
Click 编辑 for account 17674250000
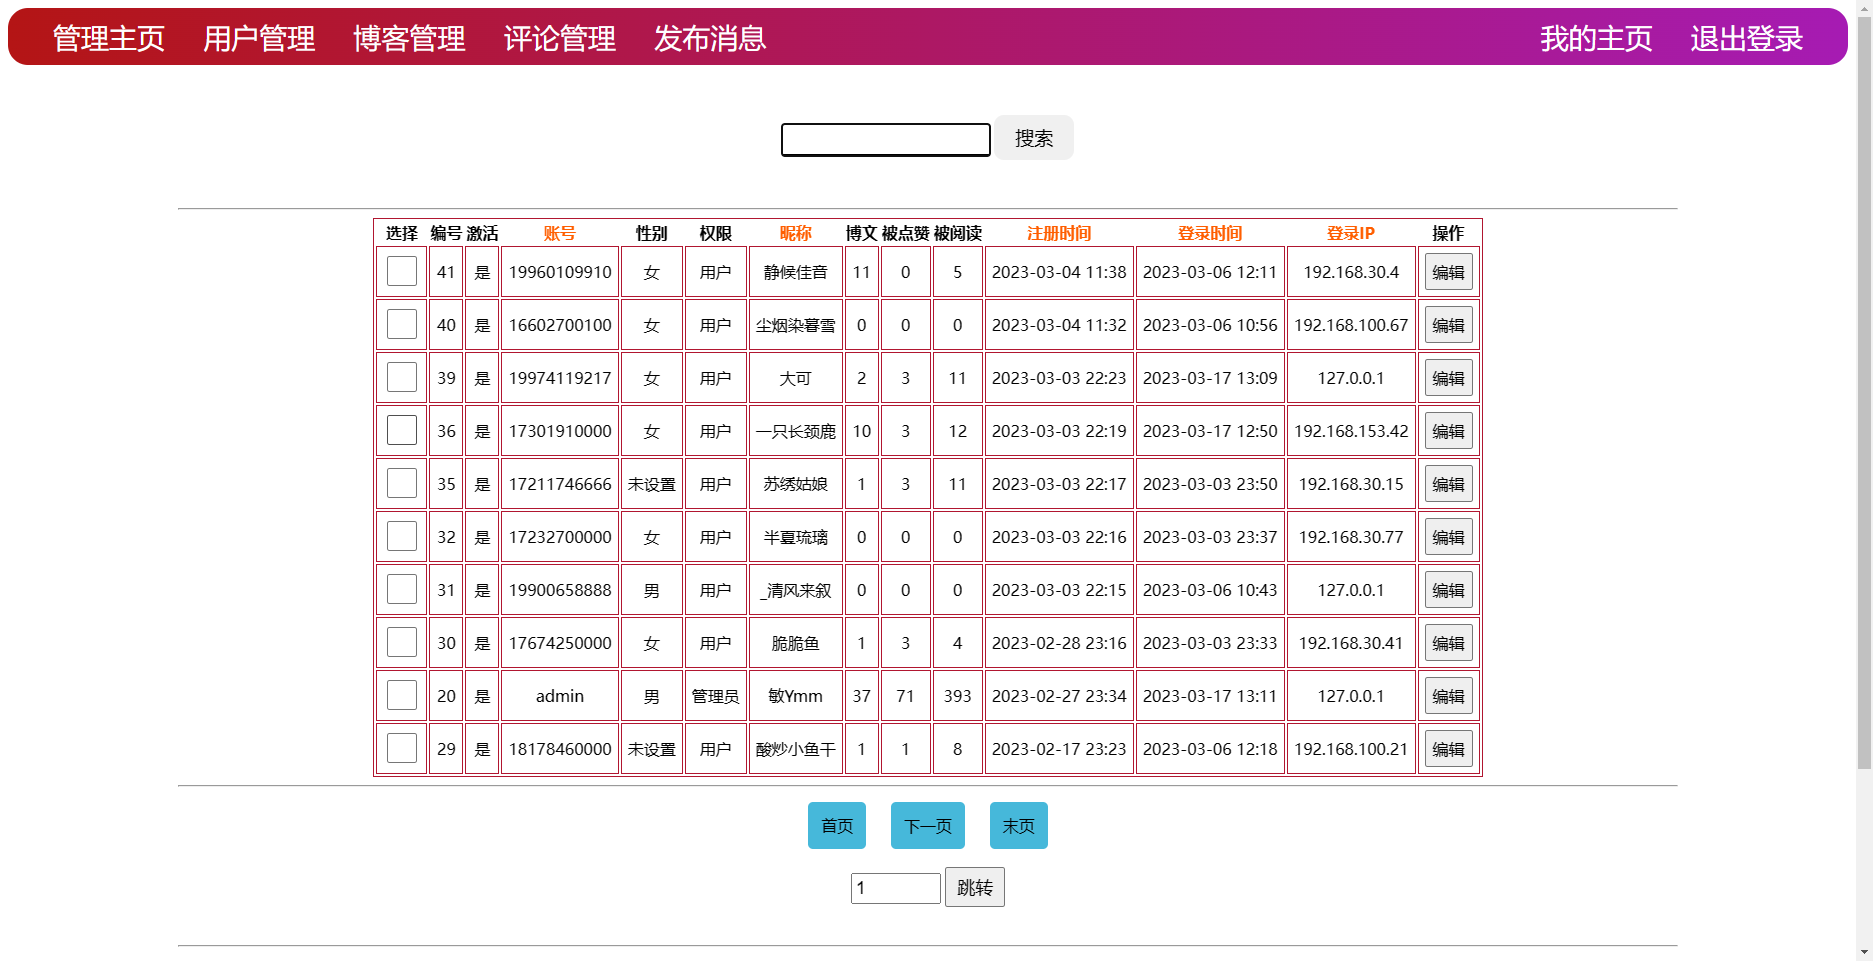click(1448, 643)
